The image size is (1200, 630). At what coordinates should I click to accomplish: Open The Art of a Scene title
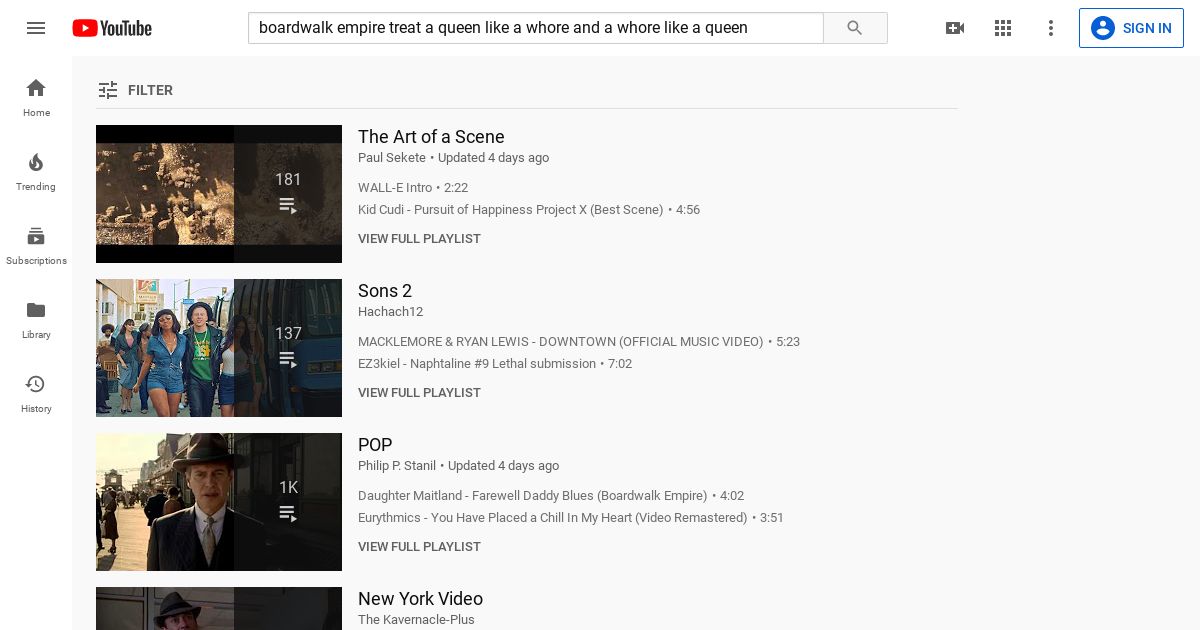point(431,137)
